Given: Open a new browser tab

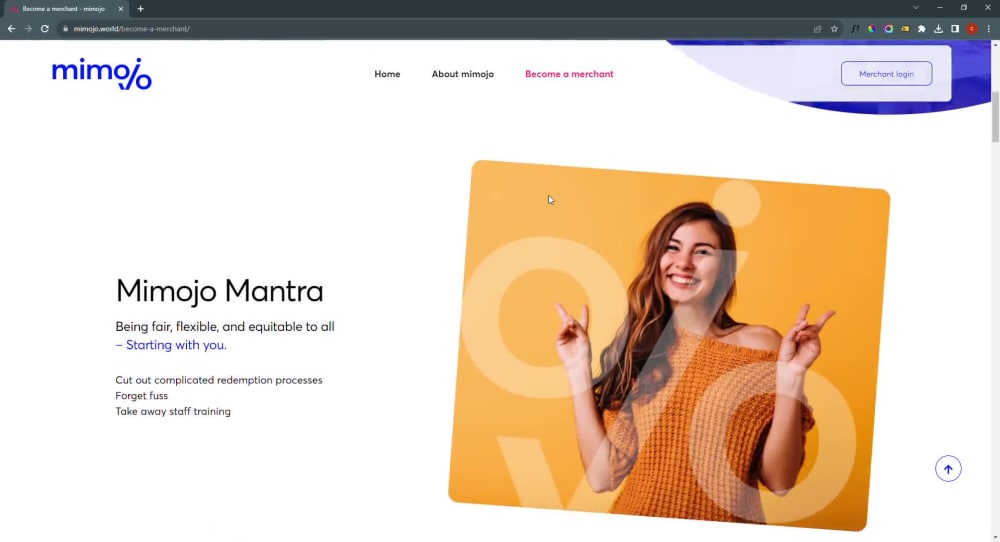Looking at the screenshot, I should [x=140, y=9].
